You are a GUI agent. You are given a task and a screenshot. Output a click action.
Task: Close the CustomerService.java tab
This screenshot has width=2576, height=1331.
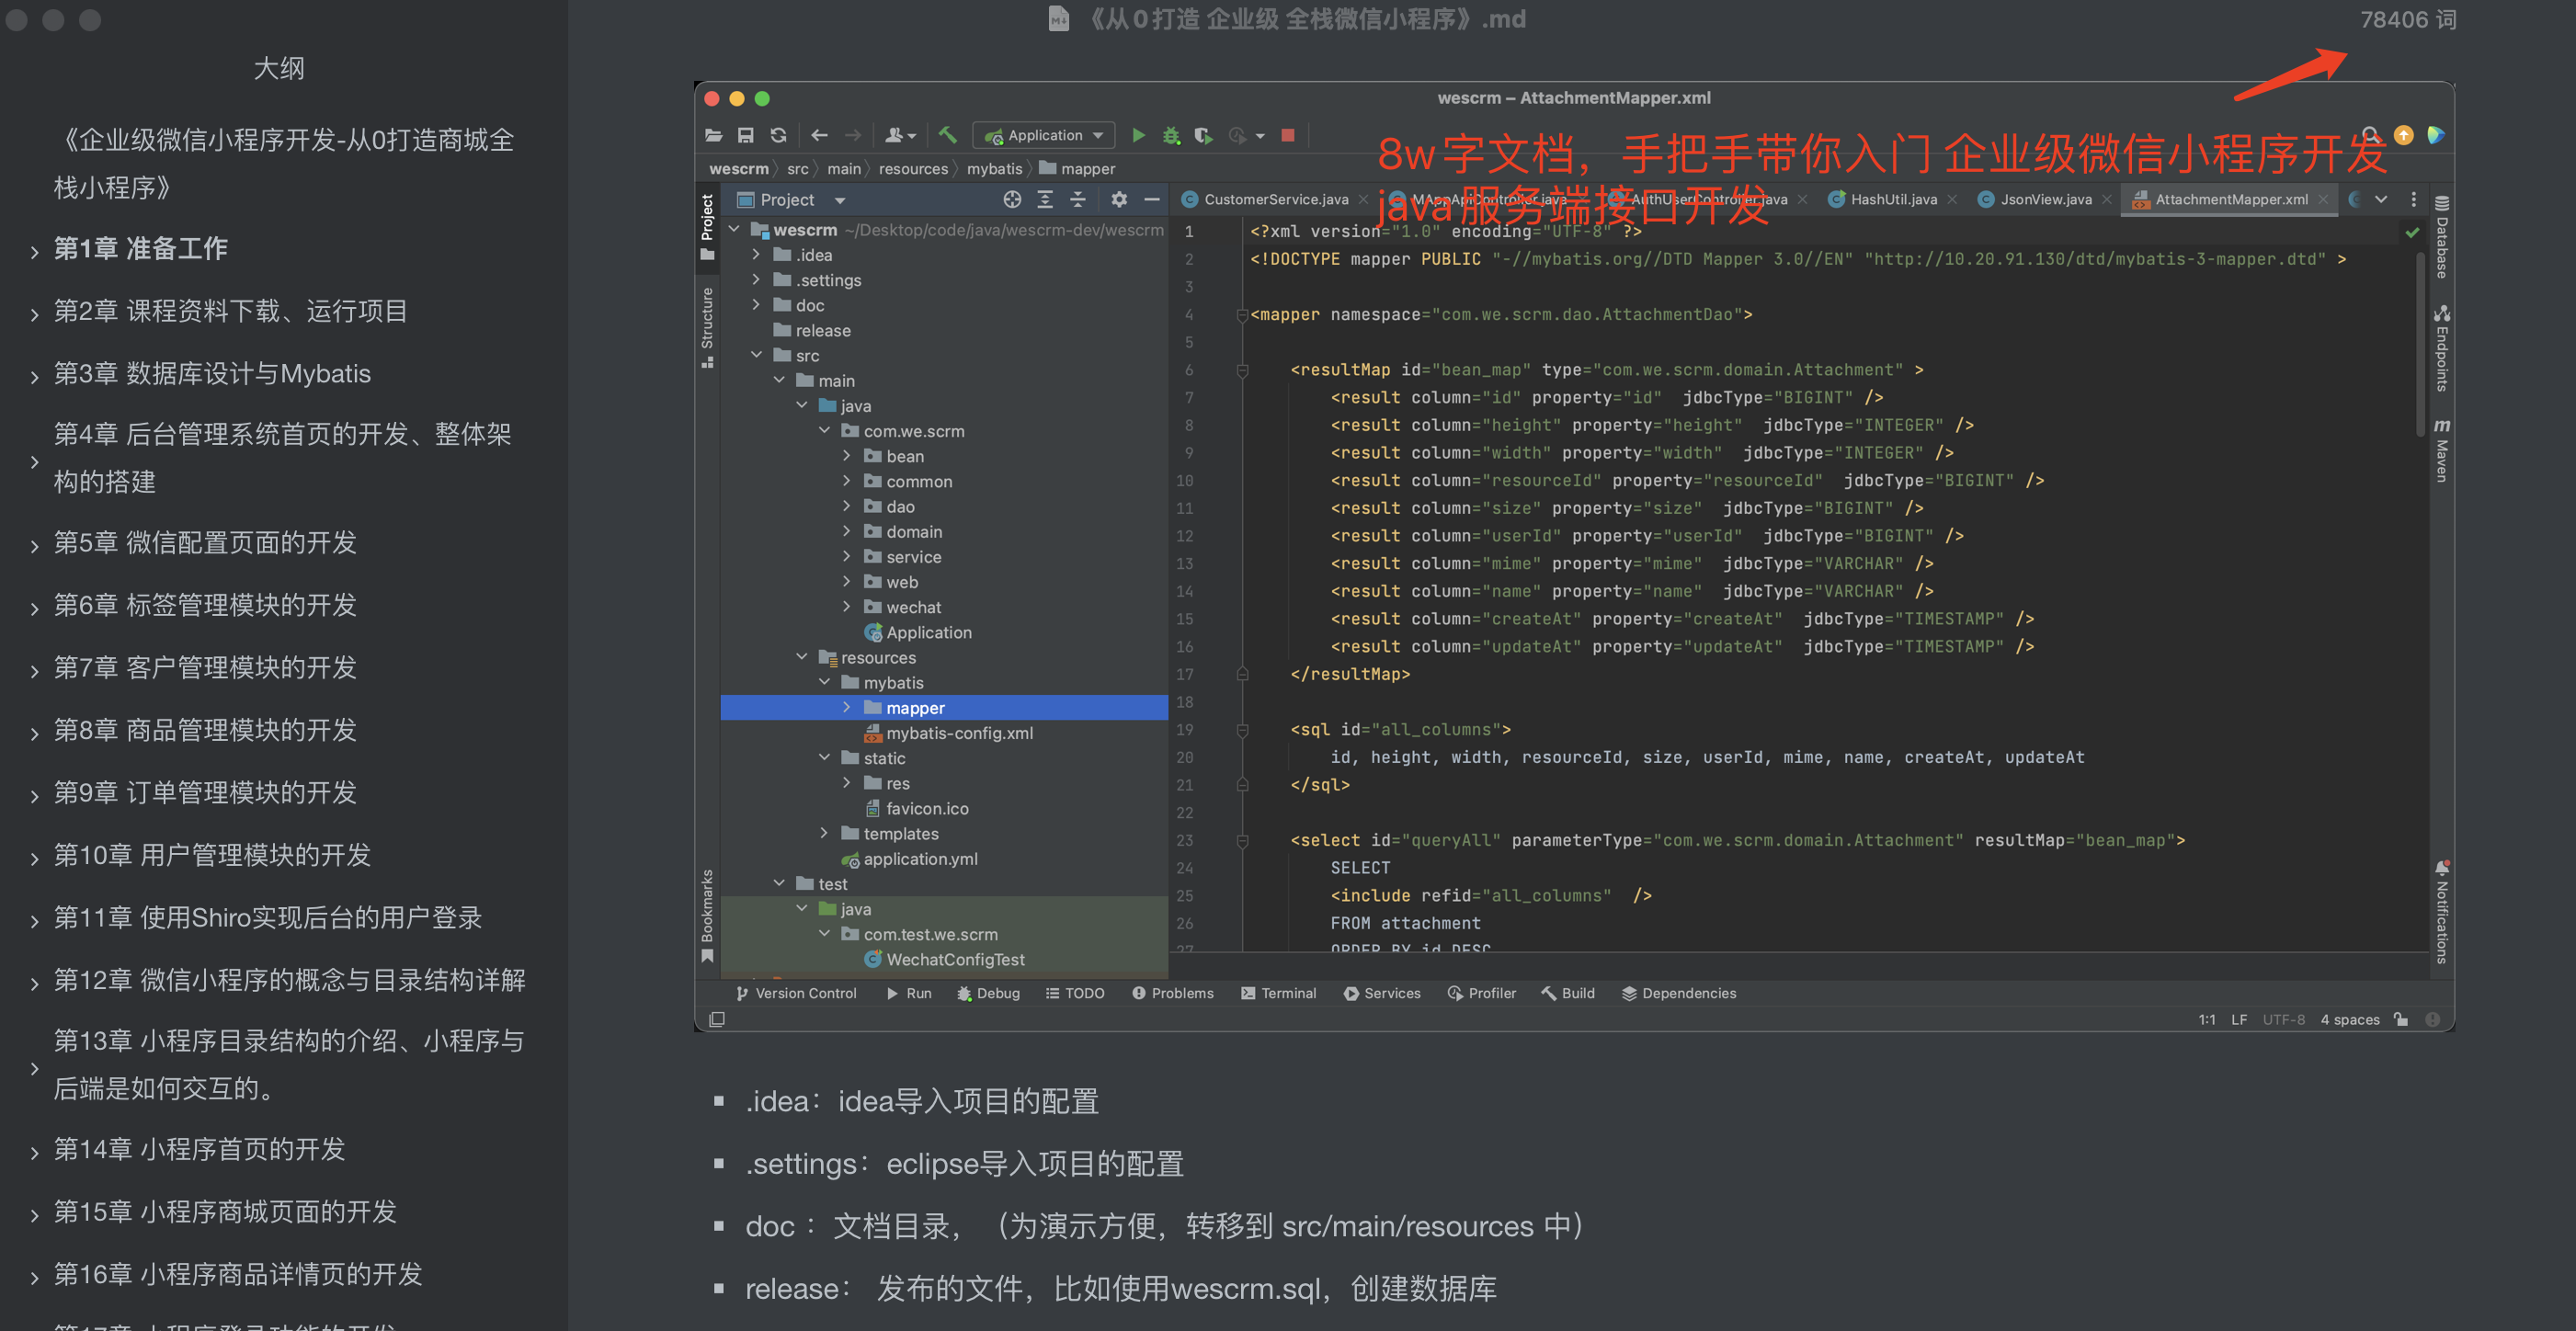1363,199
